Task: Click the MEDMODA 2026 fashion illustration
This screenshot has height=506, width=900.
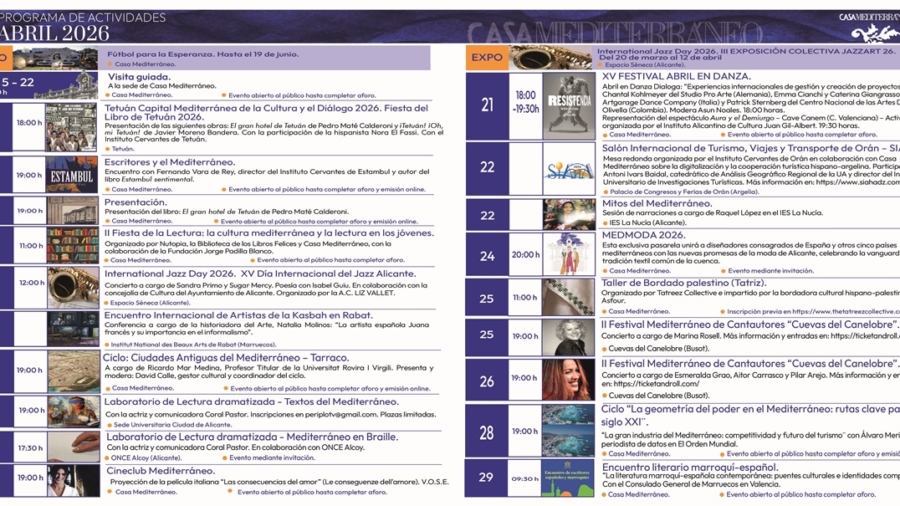Action: tap(569, 254)
